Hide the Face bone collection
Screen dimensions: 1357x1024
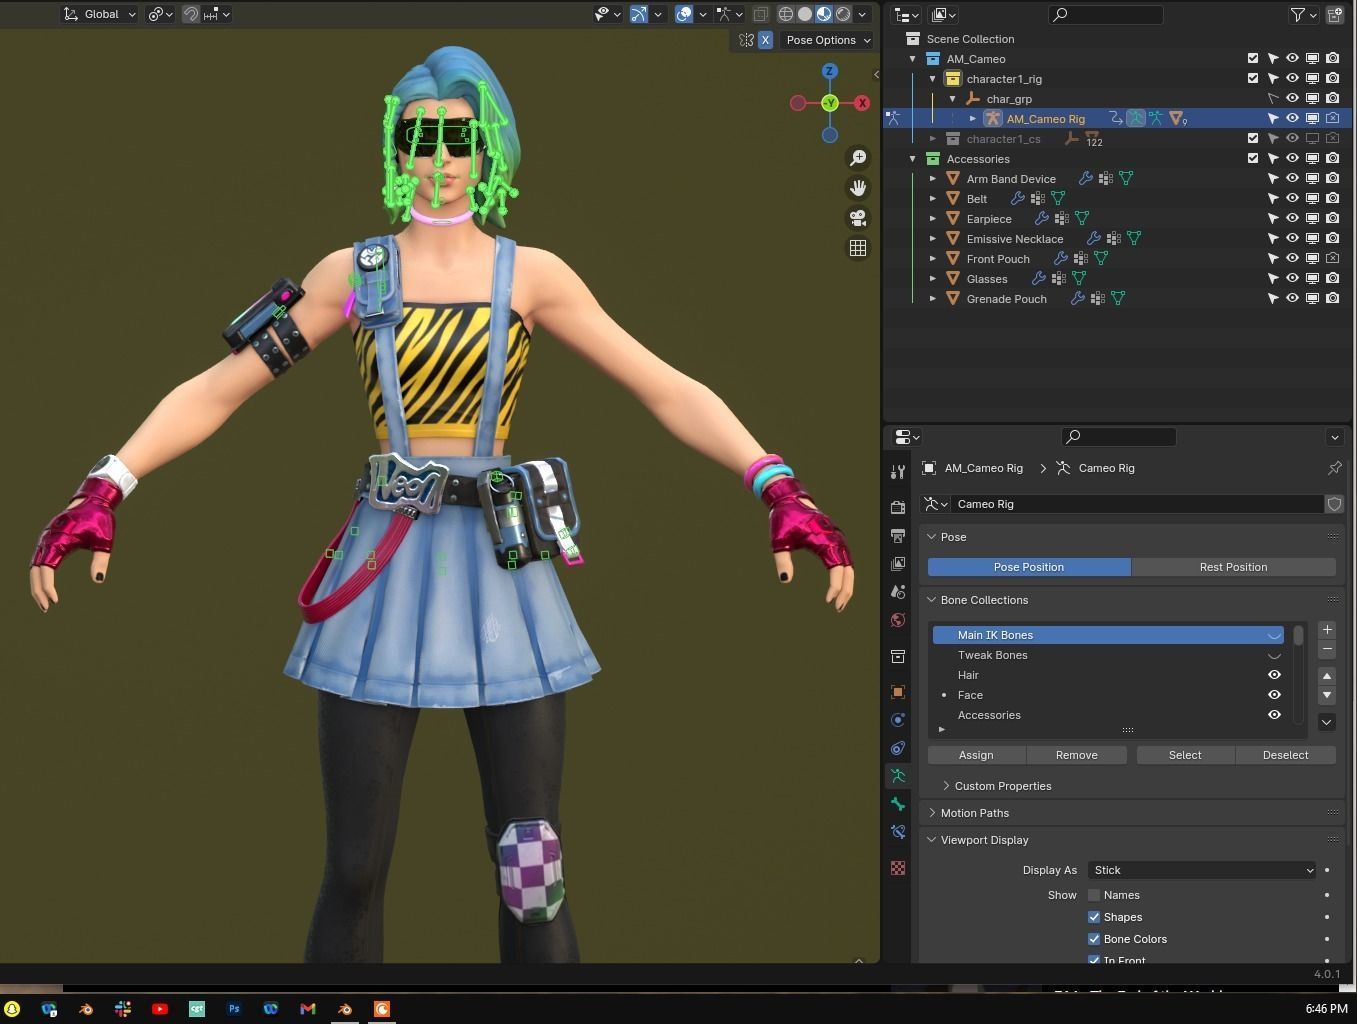[x=1274, y=695]
